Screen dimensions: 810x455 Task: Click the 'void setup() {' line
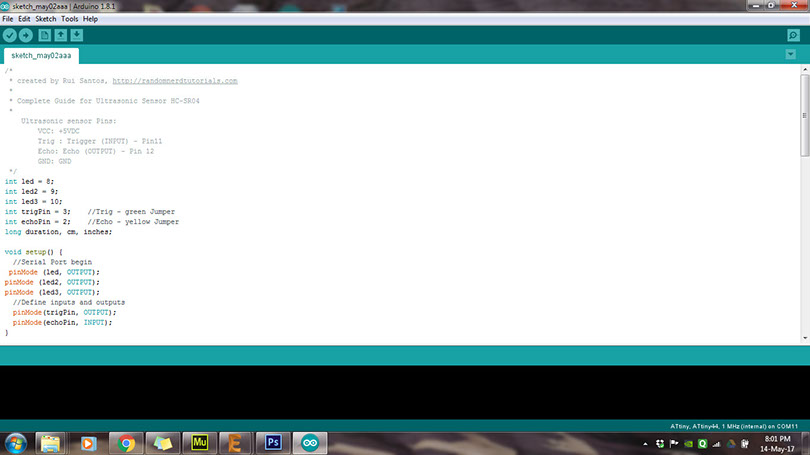[34, 252]
